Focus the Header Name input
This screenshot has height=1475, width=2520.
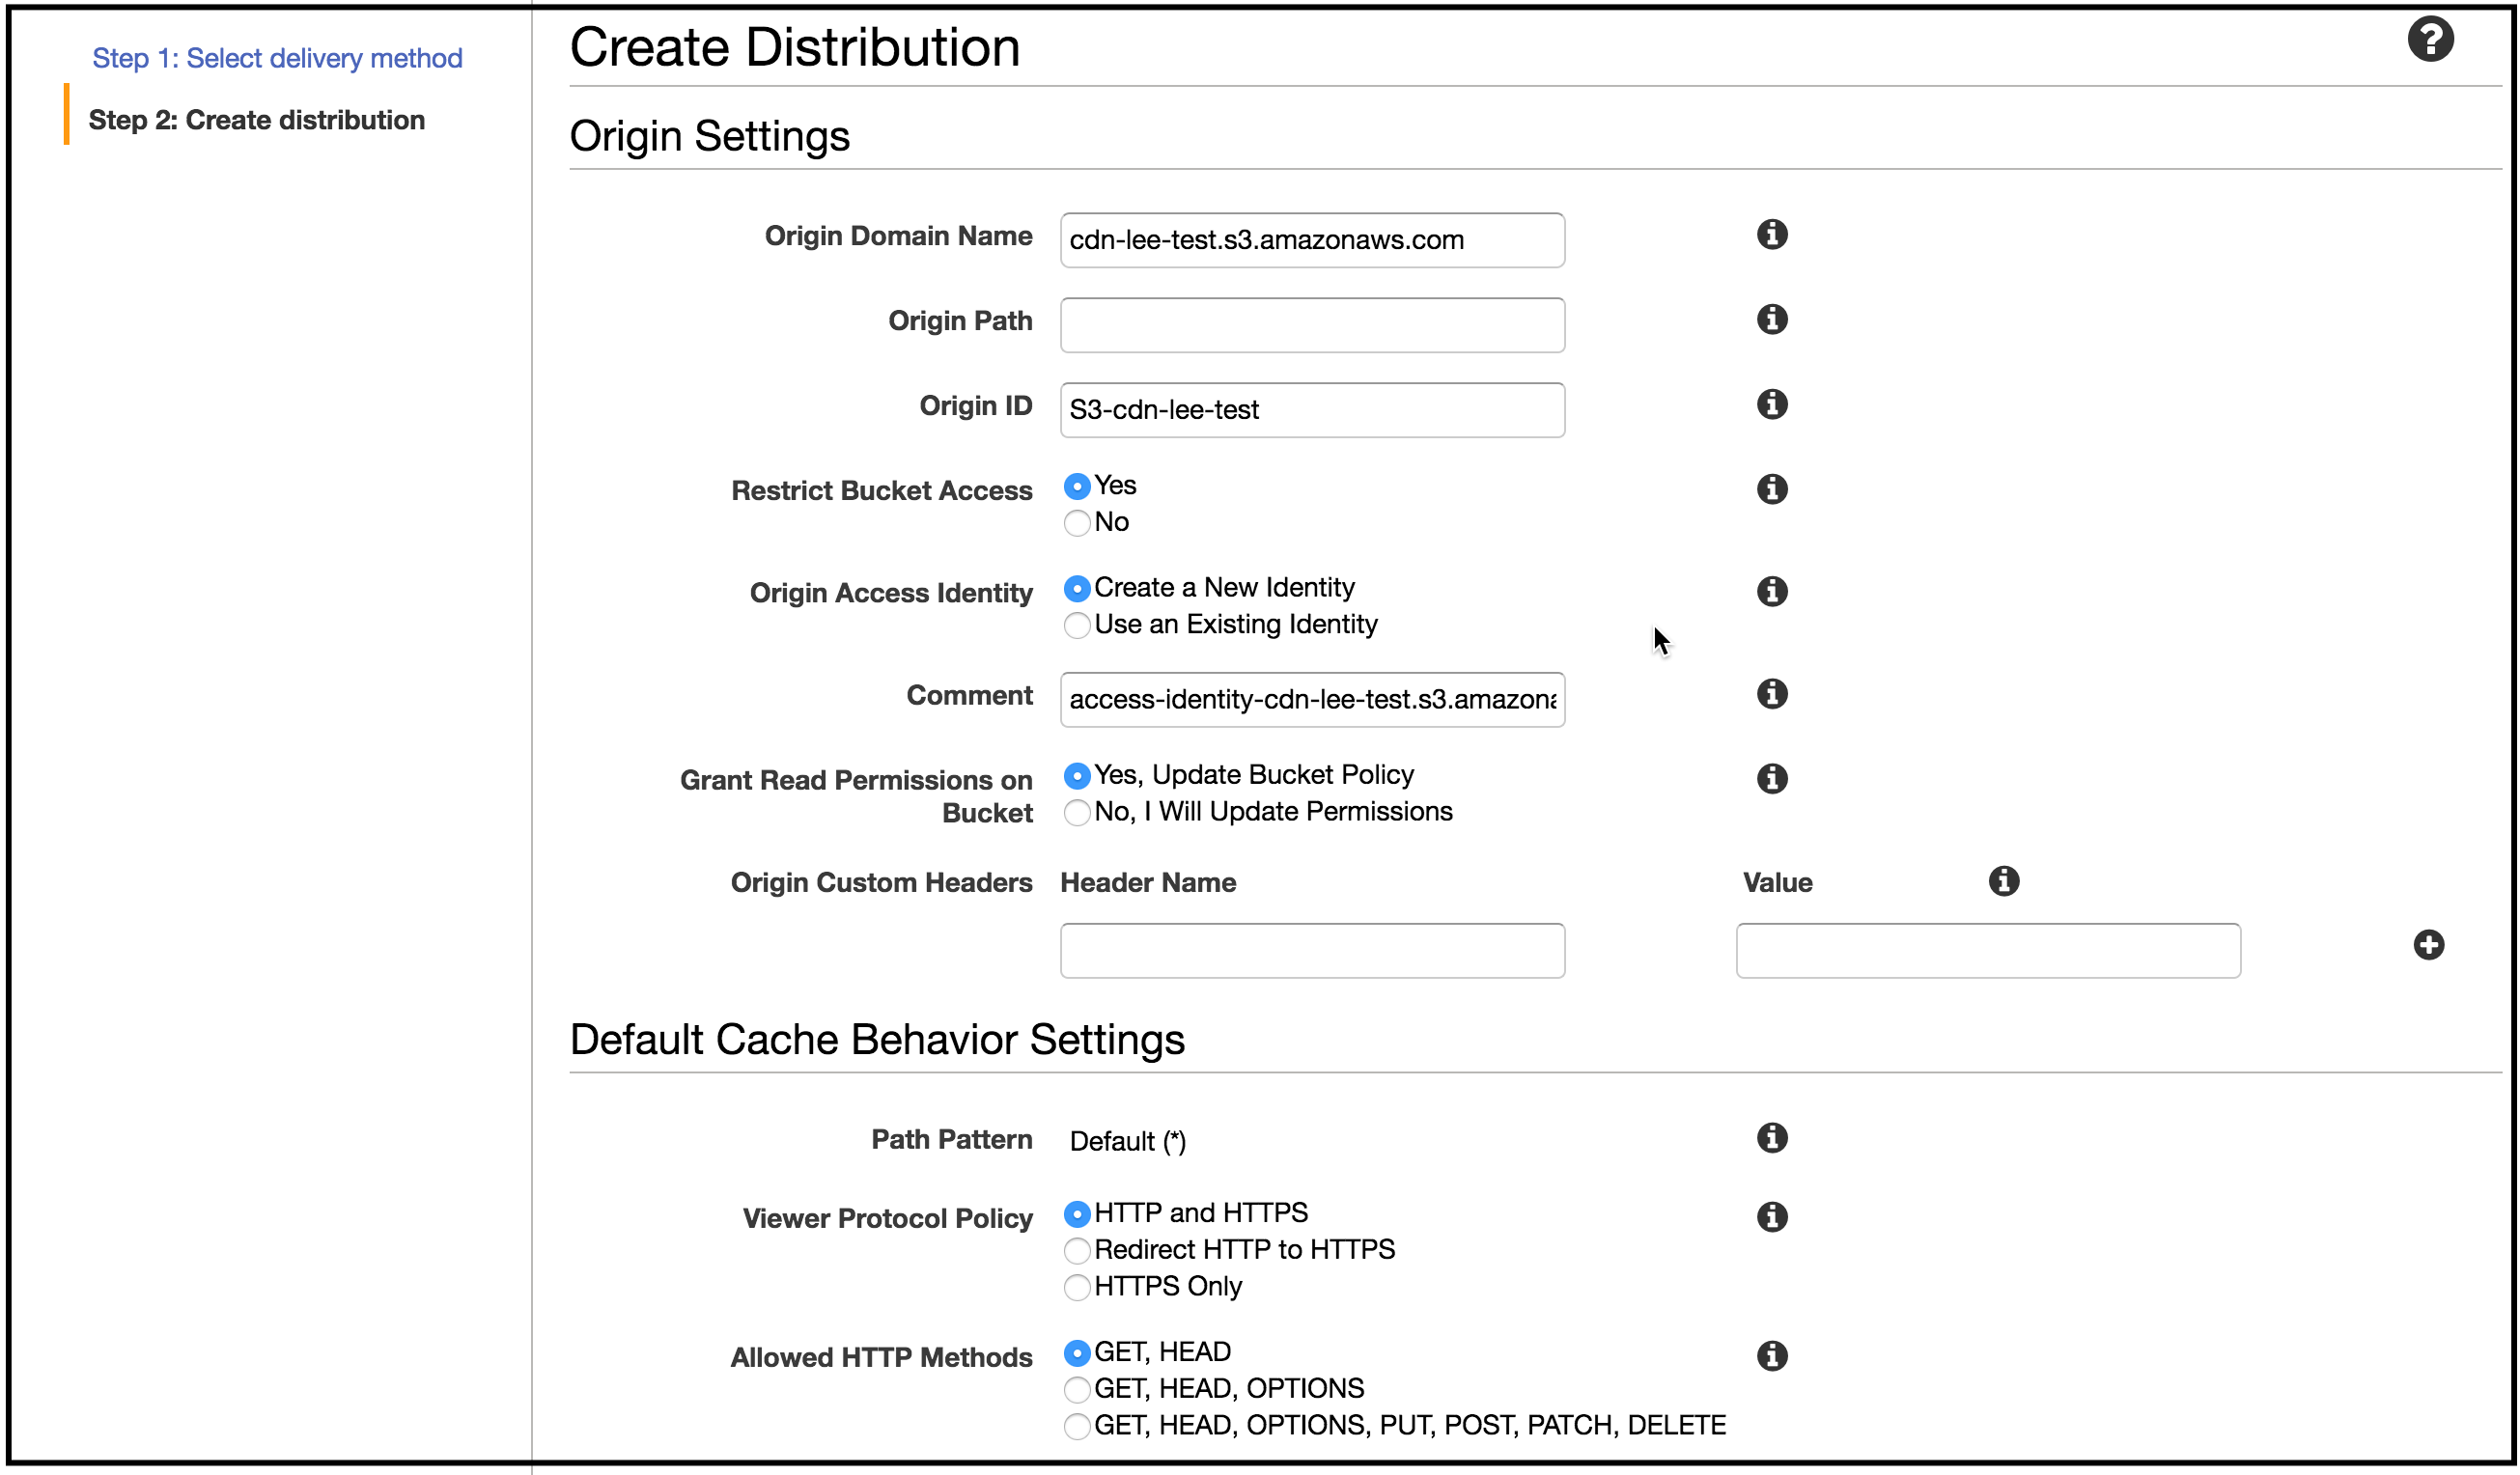pos(1312,951)
